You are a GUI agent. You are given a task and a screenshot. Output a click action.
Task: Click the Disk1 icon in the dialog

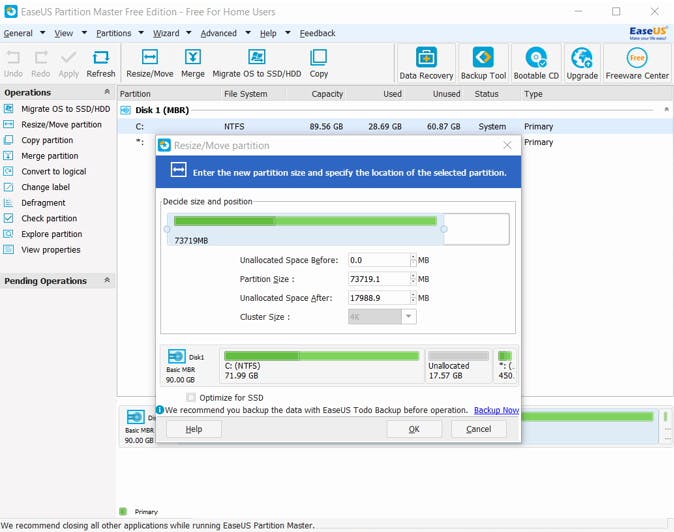coord(177,356)
